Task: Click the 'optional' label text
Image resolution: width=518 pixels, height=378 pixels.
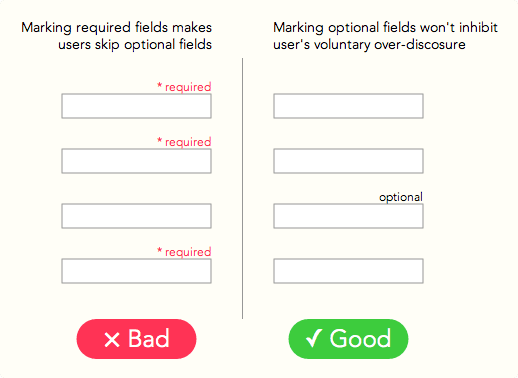Action: point(401,197)
